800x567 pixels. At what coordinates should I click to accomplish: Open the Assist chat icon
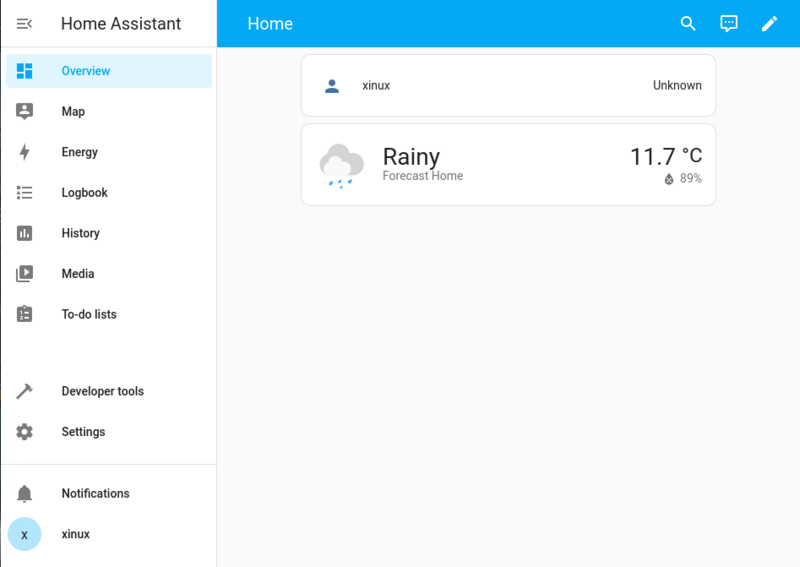[729, 24]
